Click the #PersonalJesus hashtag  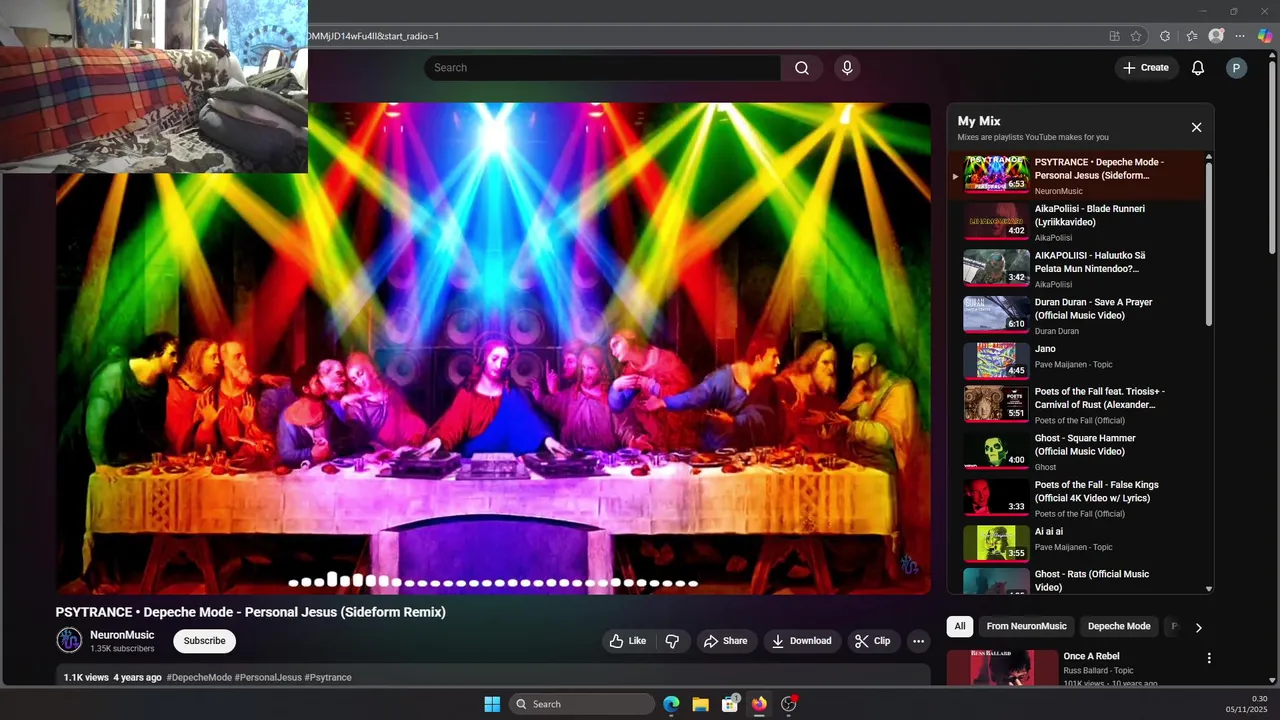point(268,677)
